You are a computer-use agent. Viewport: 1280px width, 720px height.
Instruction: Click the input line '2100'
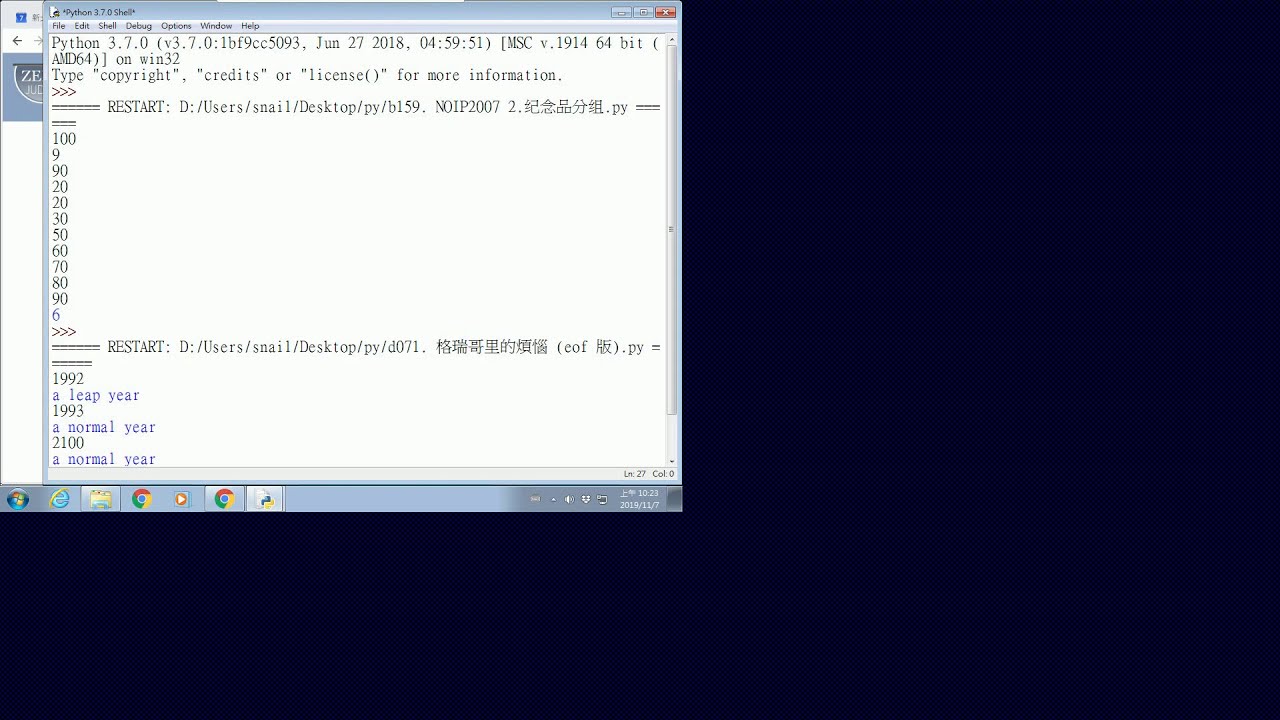pyautogui.click(x=68, y=443)
